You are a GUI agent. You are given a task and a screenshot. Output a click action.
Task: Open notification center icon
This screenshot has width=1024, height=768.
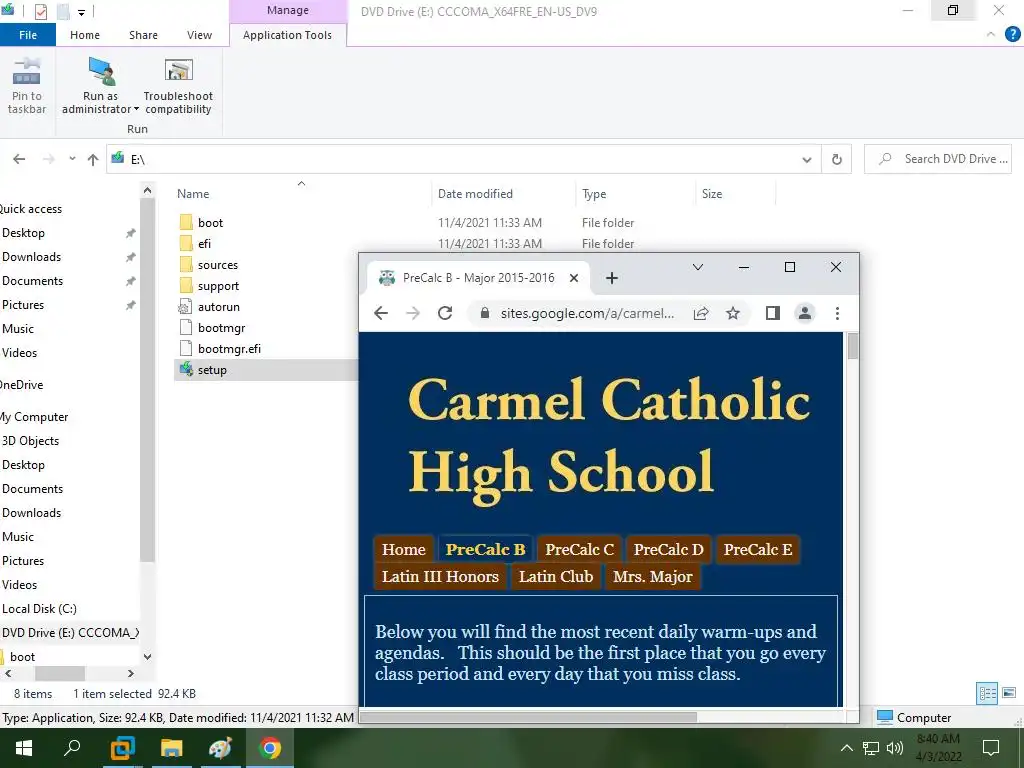pyautogui.click(x=991, y=748)
